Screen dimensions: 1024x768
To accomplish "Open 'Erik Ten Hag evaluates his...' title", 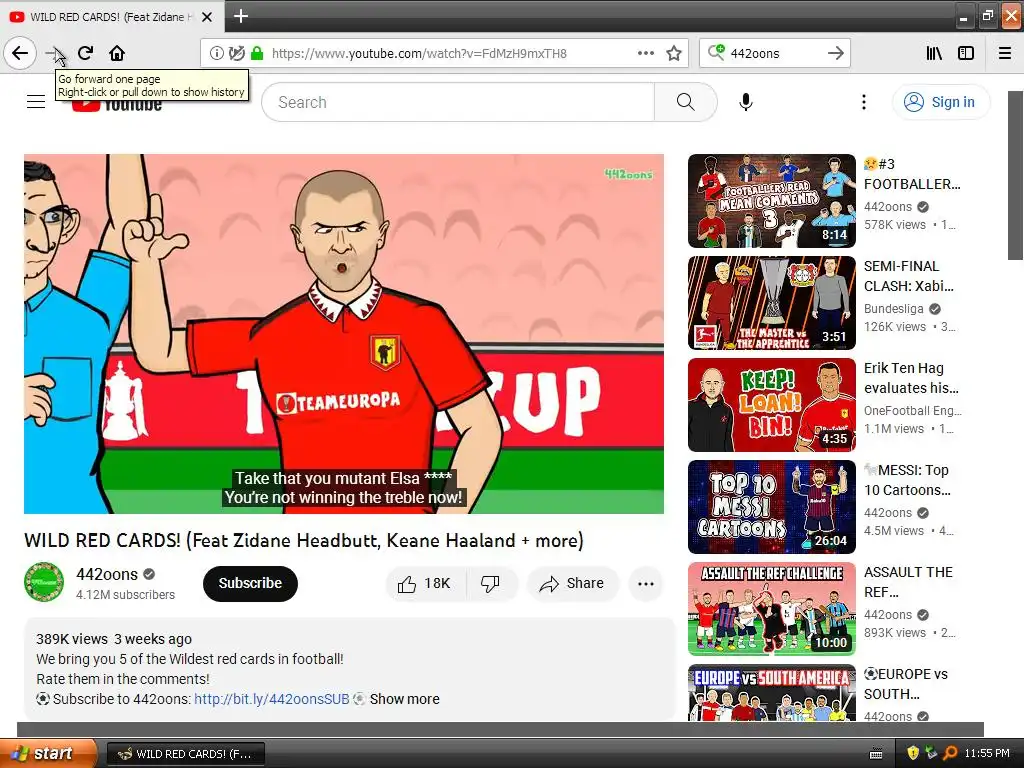I will (x=911, y=378).
